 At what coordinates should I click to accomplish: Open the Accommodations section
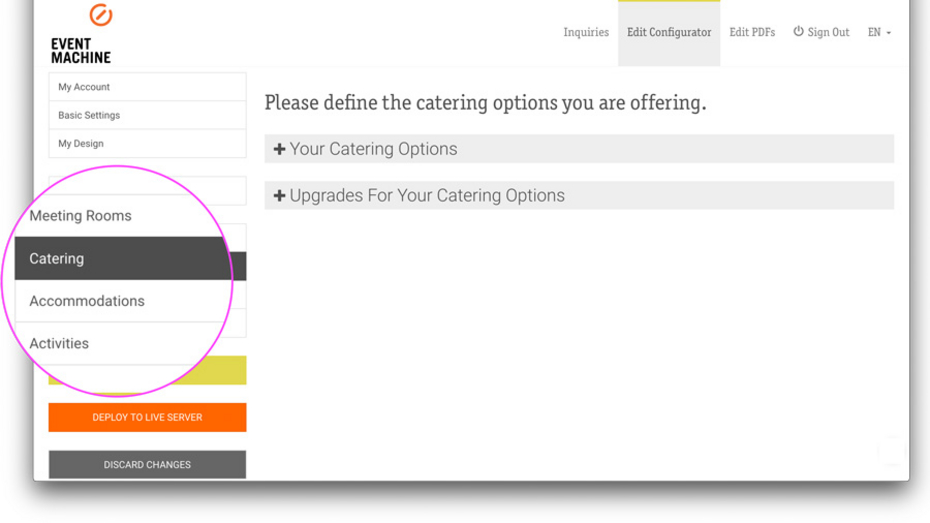click(87, 301)
